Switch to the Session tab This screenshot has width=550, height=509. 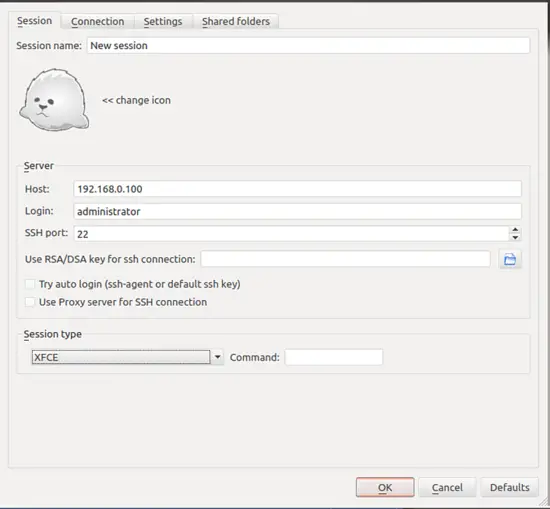[34, 21]
